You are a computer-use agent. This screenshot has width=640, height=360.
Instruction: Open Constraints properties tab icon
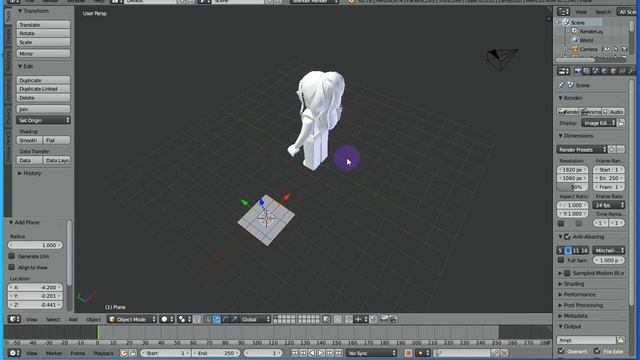[622, 71]
